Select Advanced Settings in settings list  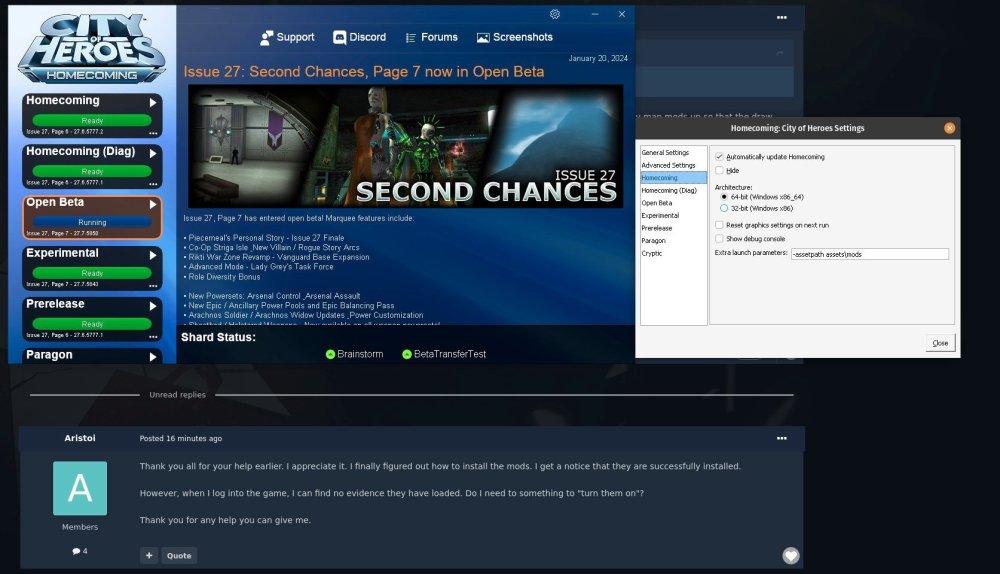(x=668, y=165)
